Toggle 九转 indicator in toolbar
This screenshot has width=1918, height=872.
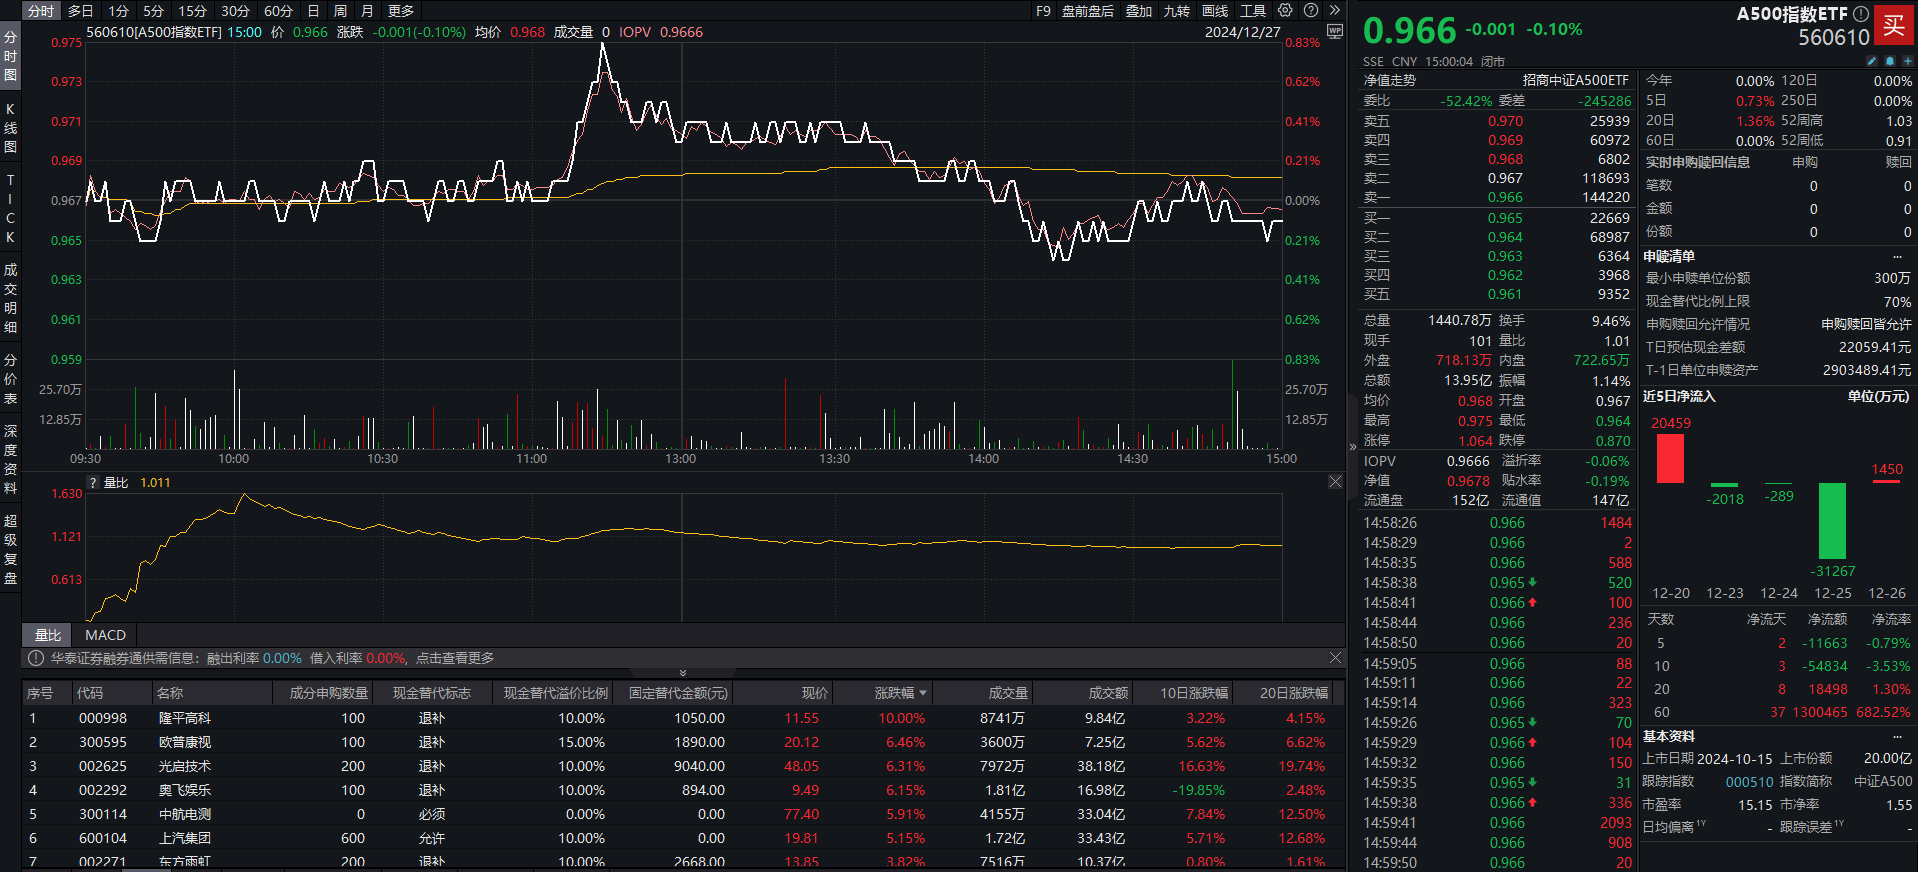(1176, 11)
